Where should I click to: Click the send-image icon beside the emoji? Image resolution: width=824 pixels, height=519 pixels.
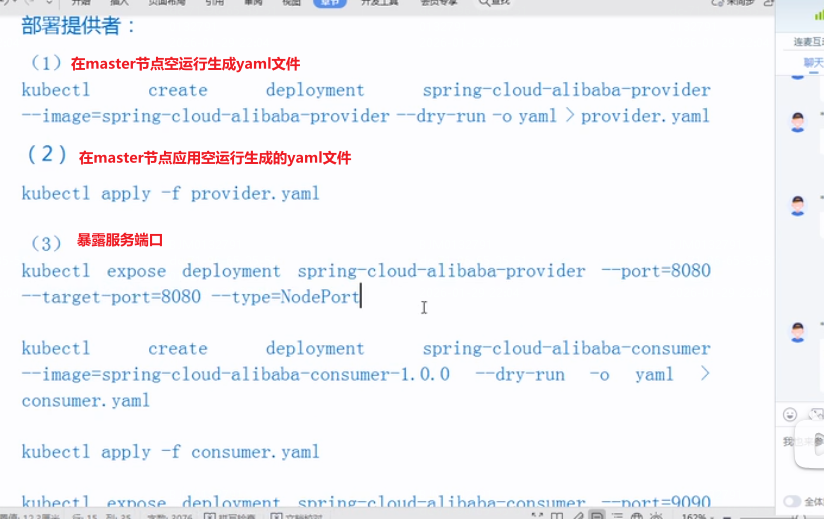[x=817, y=414]
